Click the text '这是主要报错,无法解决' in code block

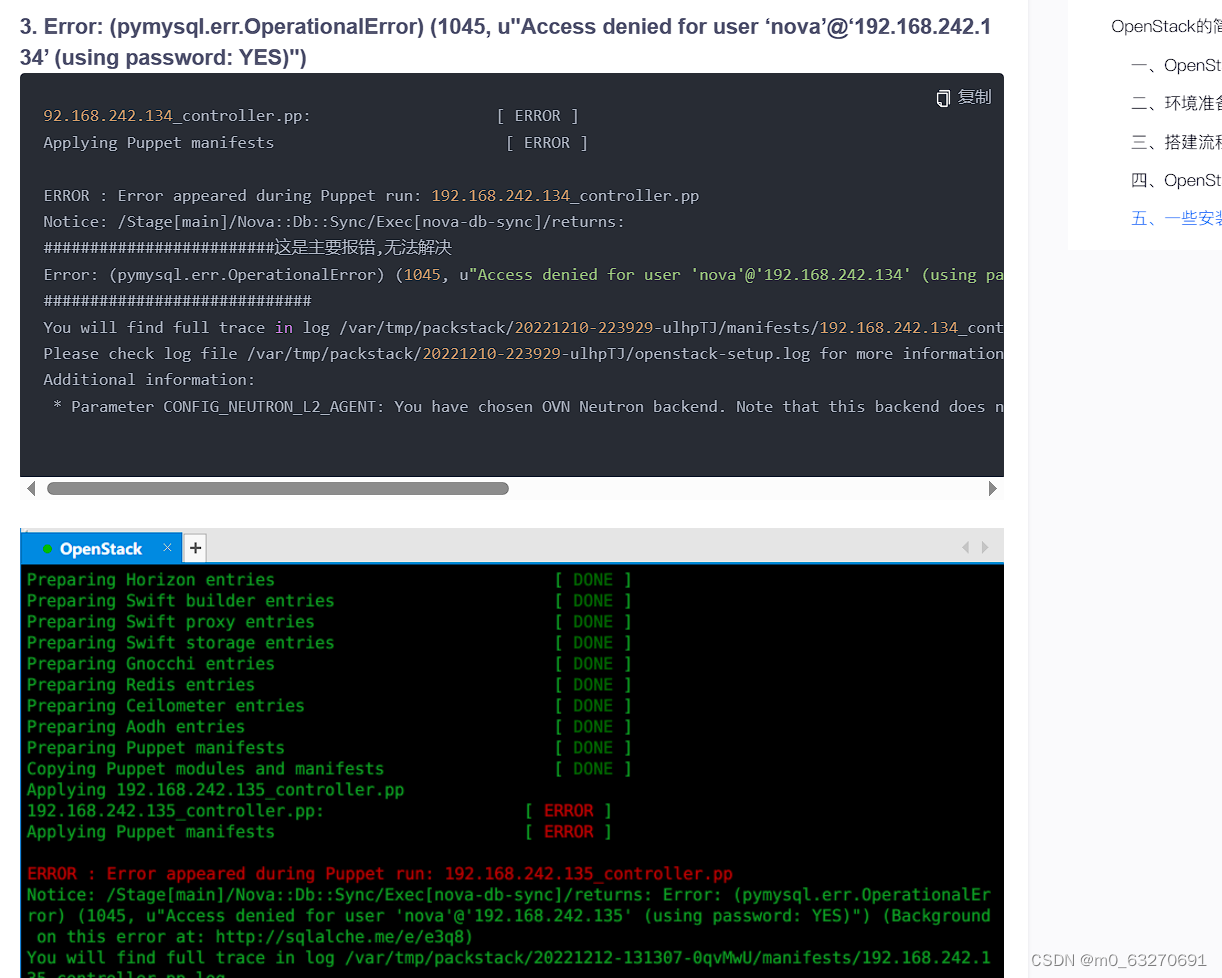[363, 247]
